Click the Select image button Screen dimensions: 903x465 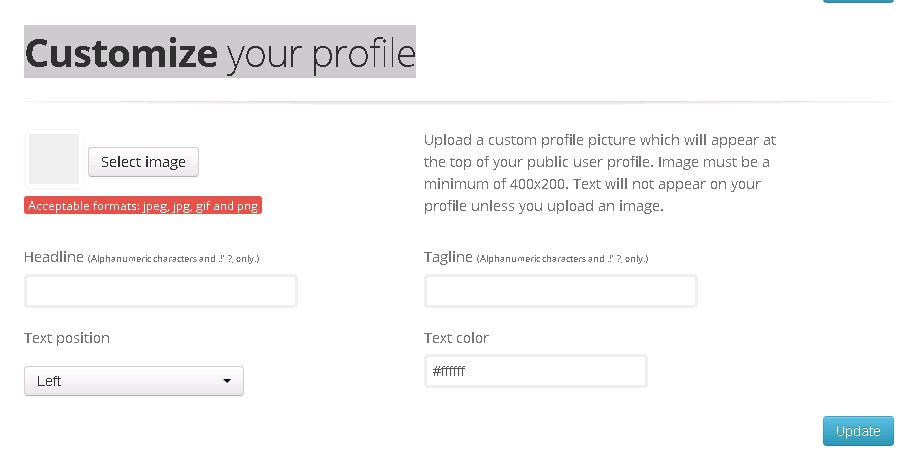[x=143, y=162]
